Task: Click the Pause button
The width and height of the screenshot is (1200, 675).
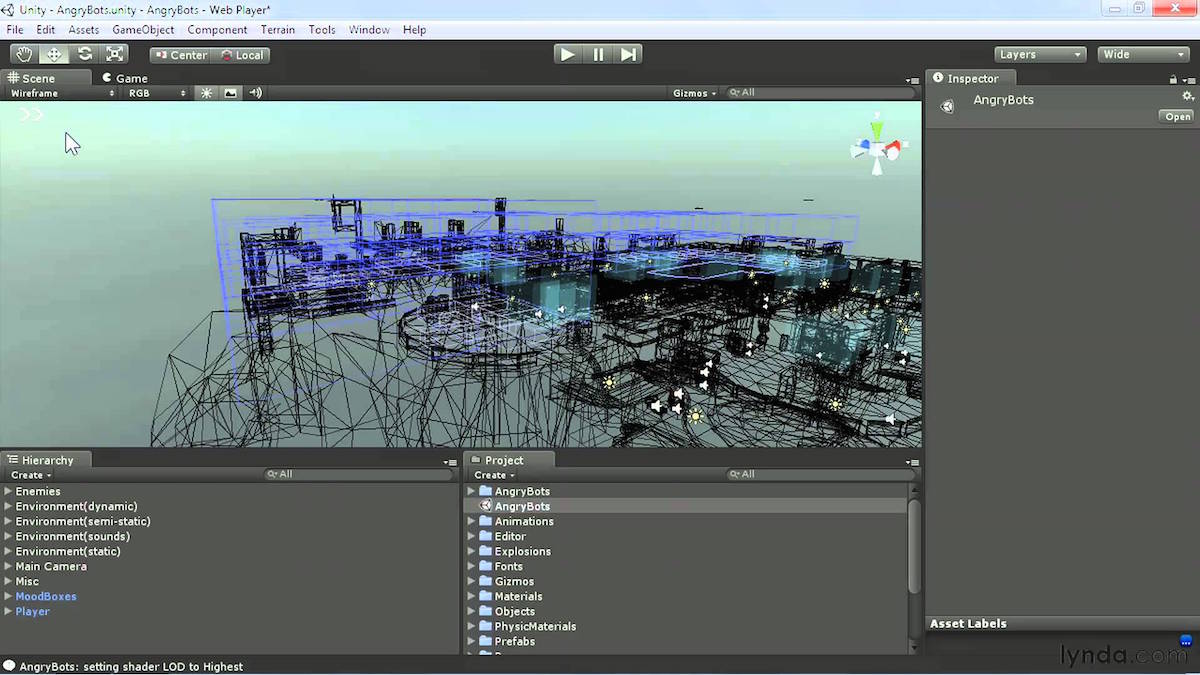Action: (x=598, y=55)
